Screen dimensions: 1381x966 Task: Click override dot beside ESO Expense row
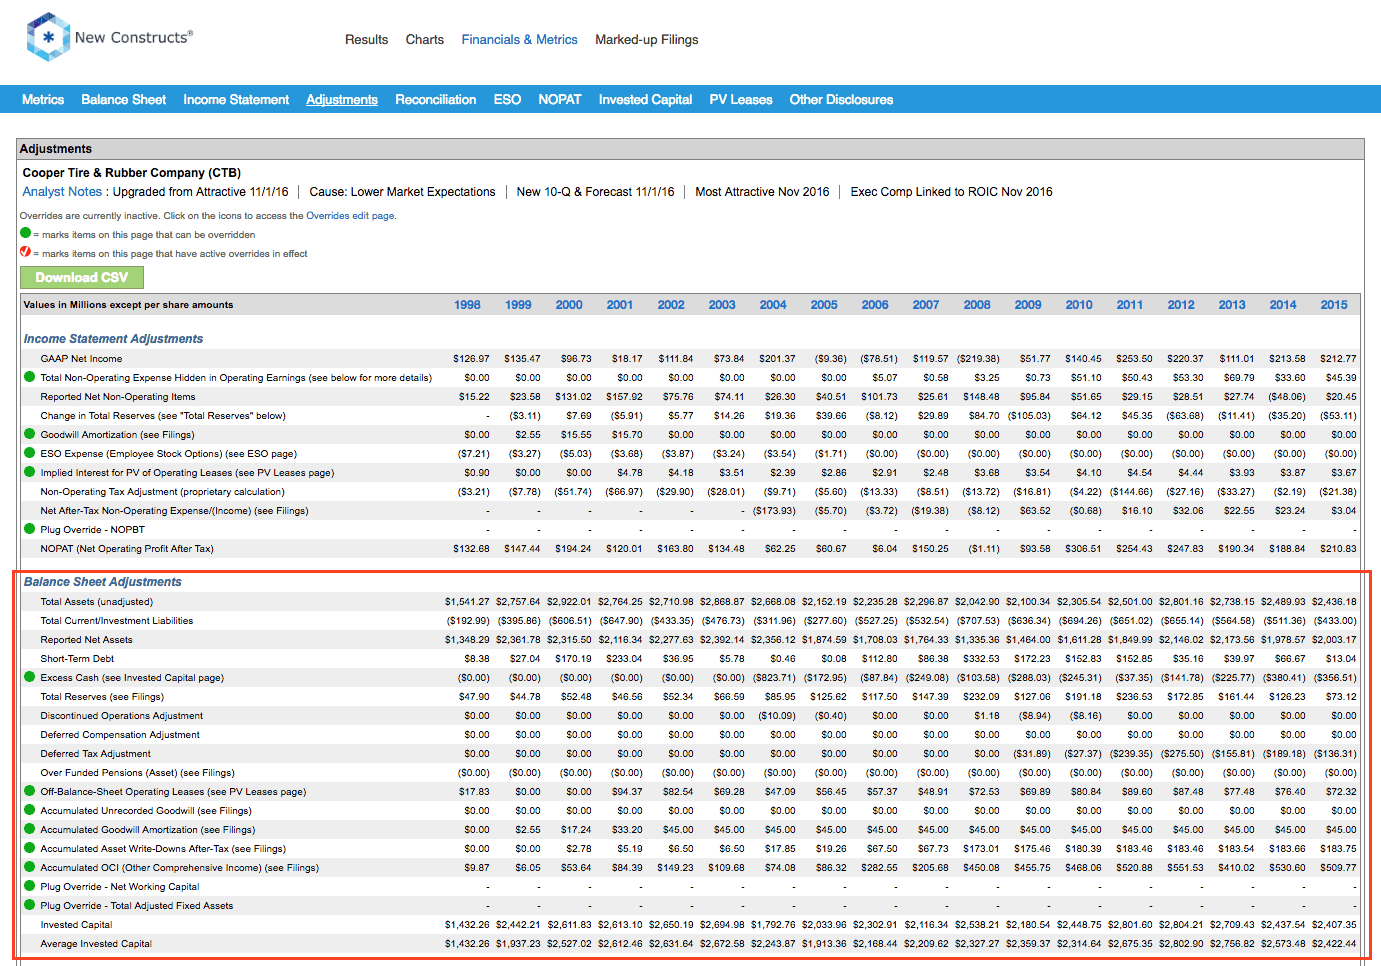[29, 453]
